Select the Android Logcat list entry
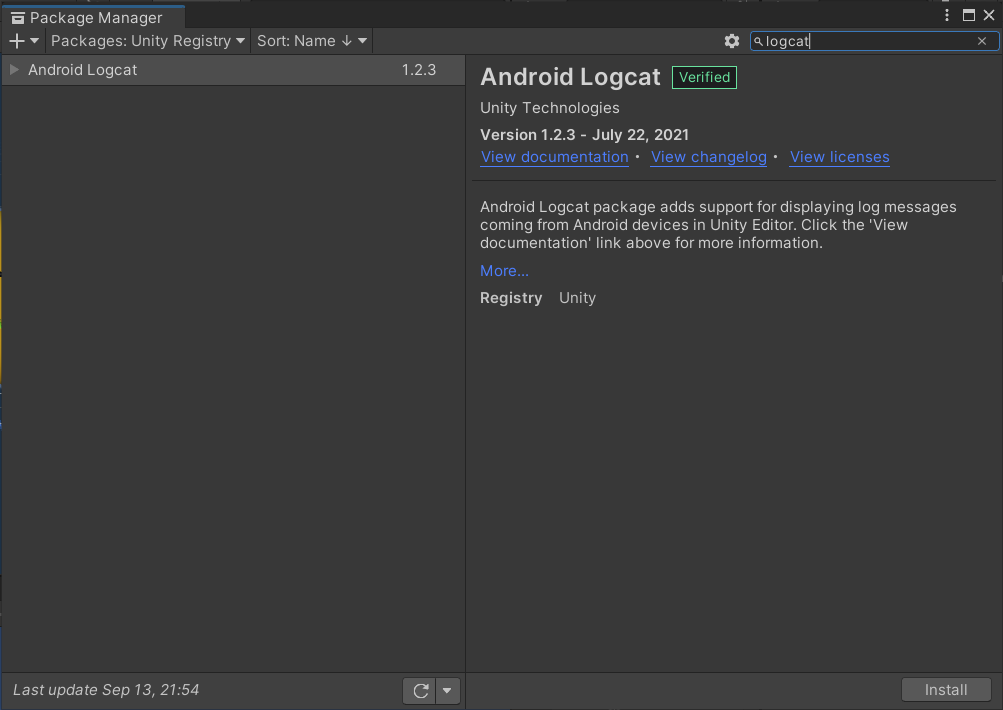Viewport: 1003px width, 710px height. (x=233, y=70)
